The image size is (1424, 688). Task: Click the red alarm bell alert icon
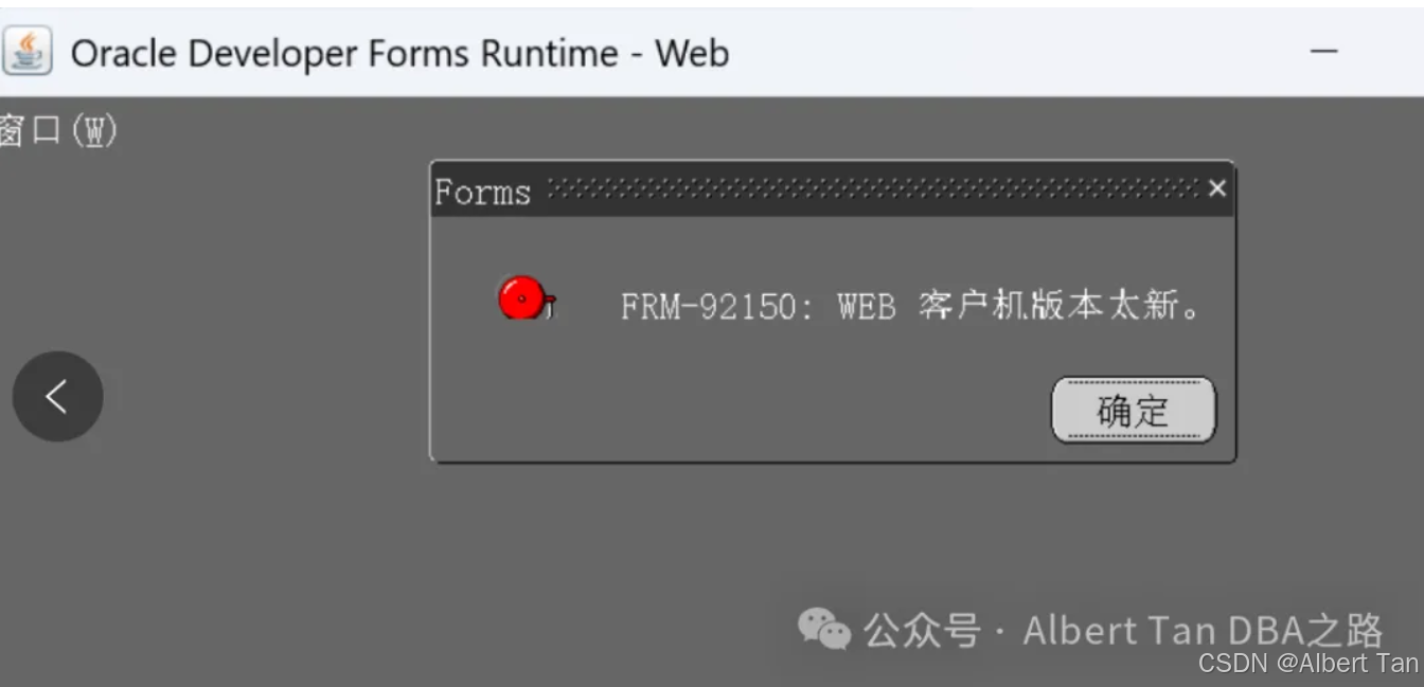[x=525, y=299]
